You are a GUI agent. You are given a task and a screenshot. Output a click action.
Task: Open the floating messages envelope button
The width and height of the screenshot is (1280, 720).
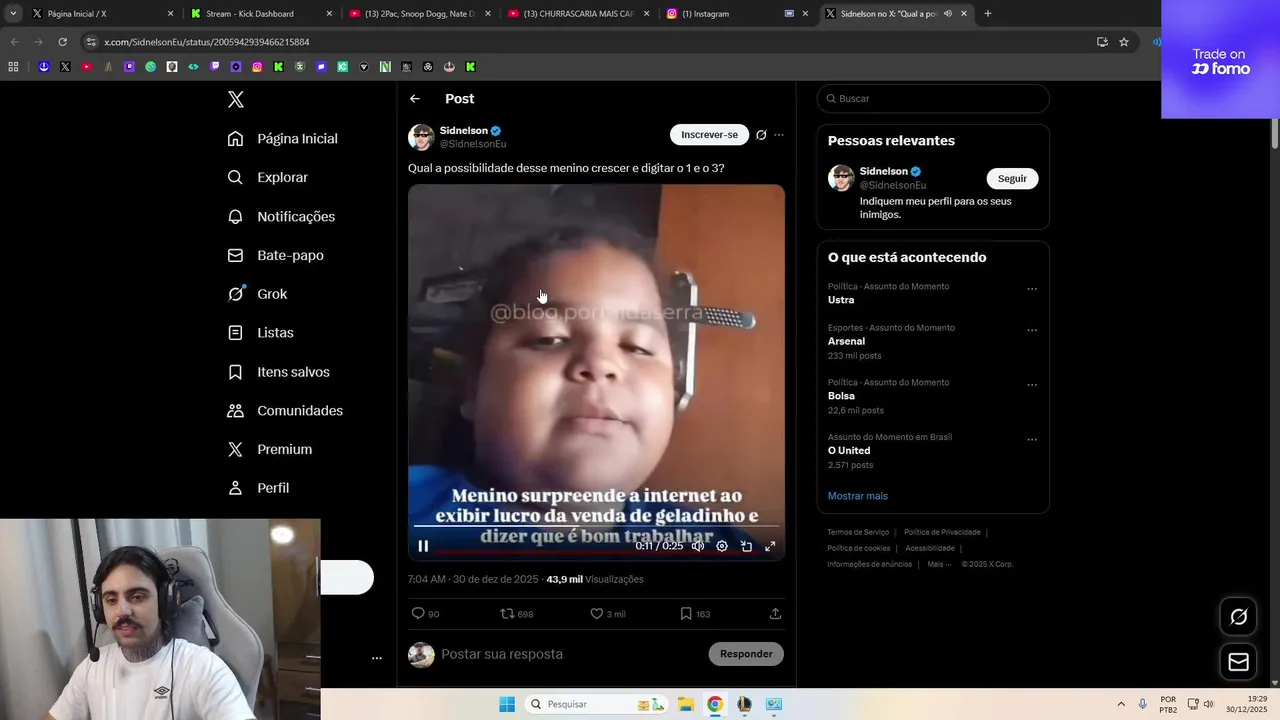(1238, 662)
